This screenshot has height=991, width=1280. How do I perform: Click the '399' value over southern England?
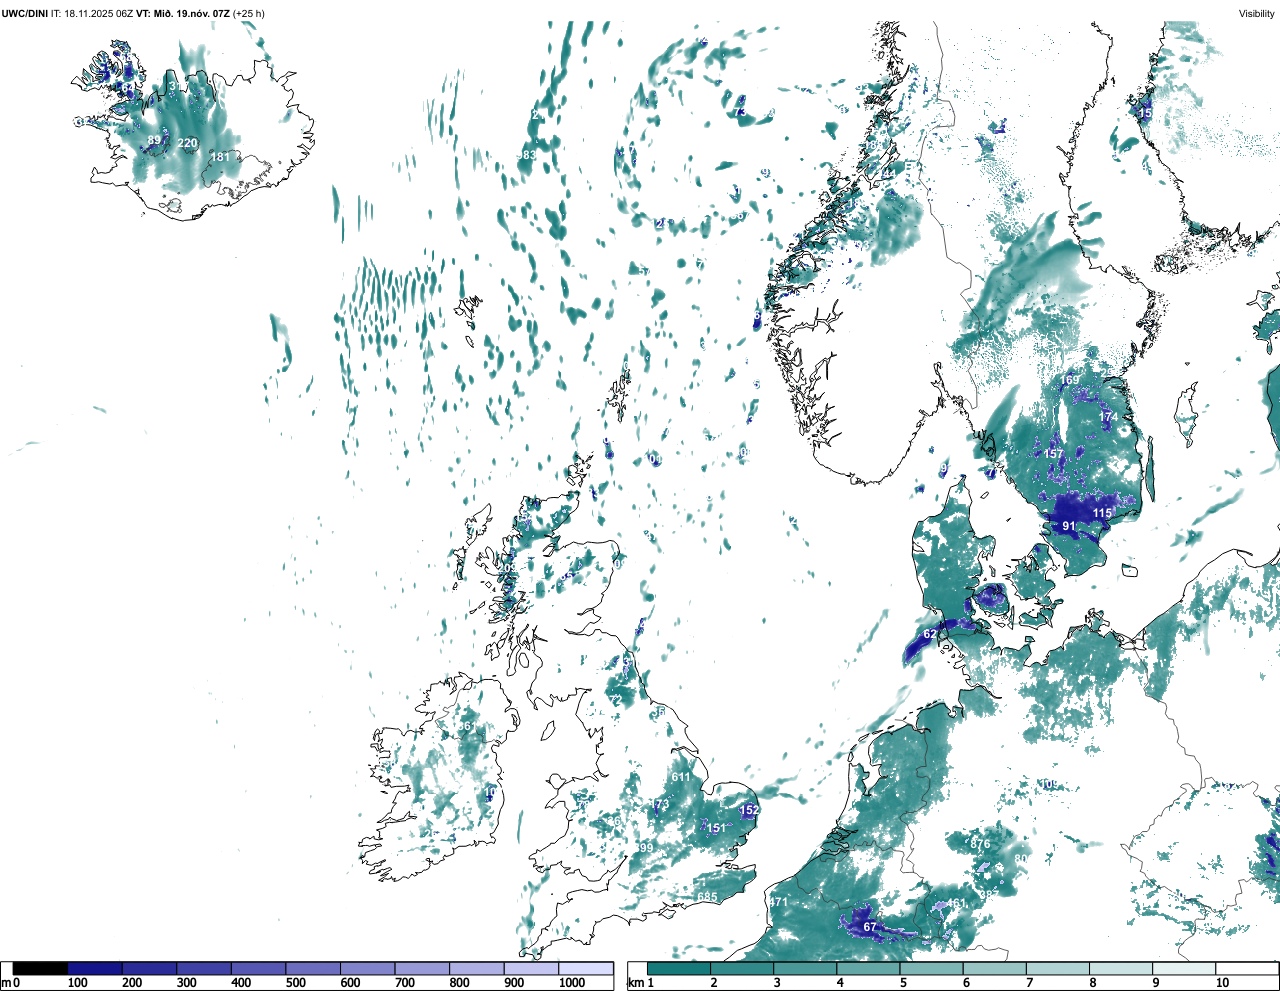click(x=644, y=848)
